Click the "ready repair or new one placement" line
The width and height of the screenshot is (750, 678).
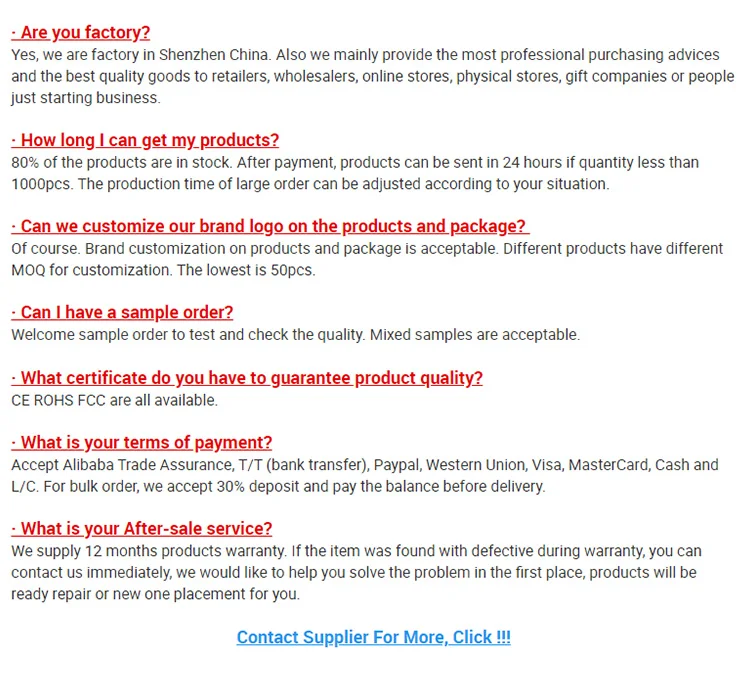click(155, 594)
